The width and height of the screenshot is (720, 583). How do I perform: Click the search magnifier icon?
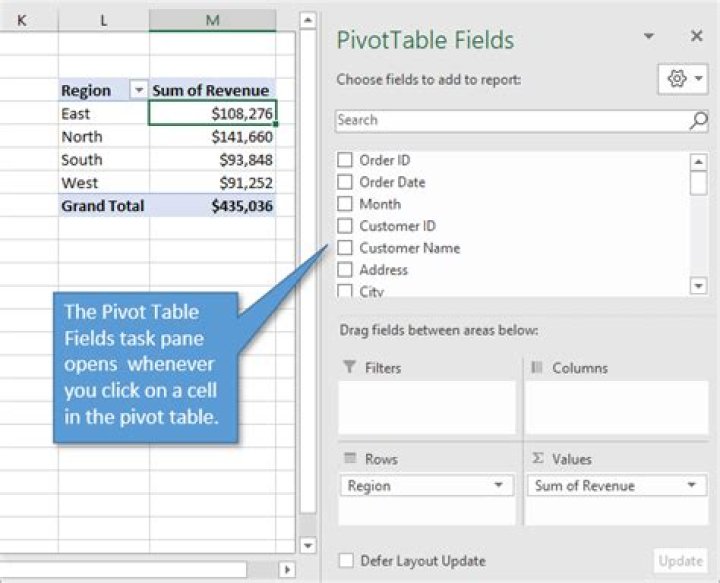point(698,121)
